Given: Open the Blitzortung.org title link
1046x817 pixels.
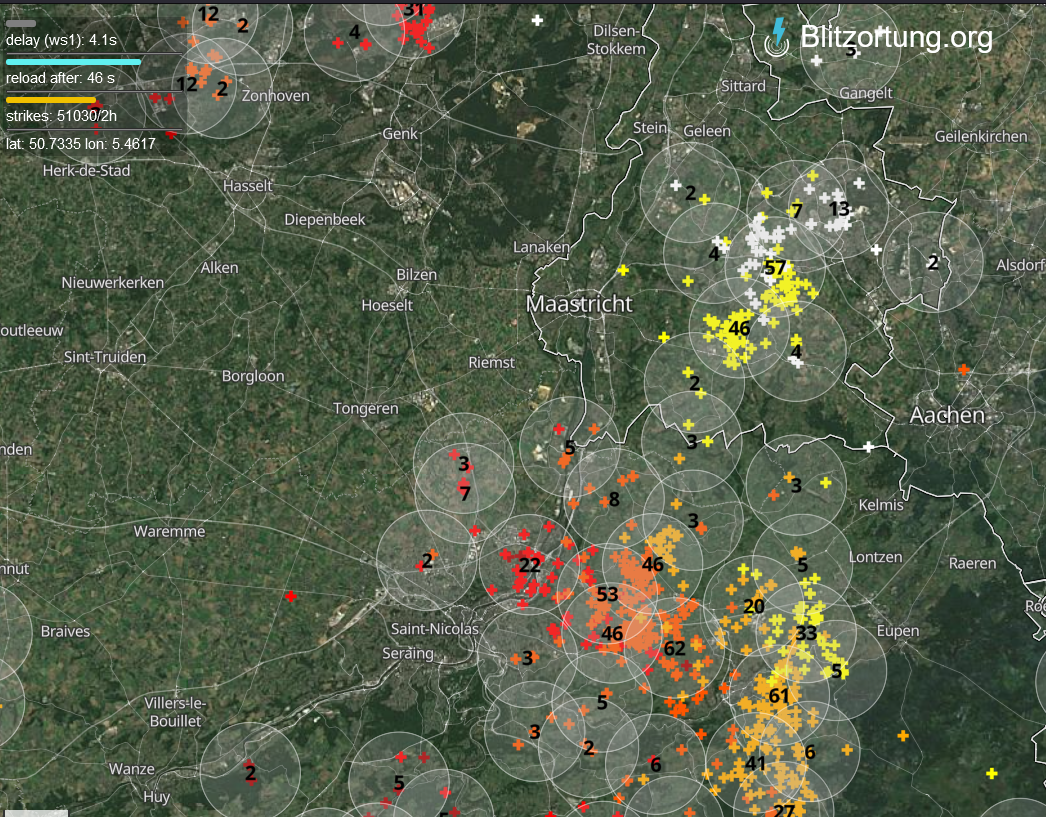Looking at the screenshot, I should coord(896,37).
